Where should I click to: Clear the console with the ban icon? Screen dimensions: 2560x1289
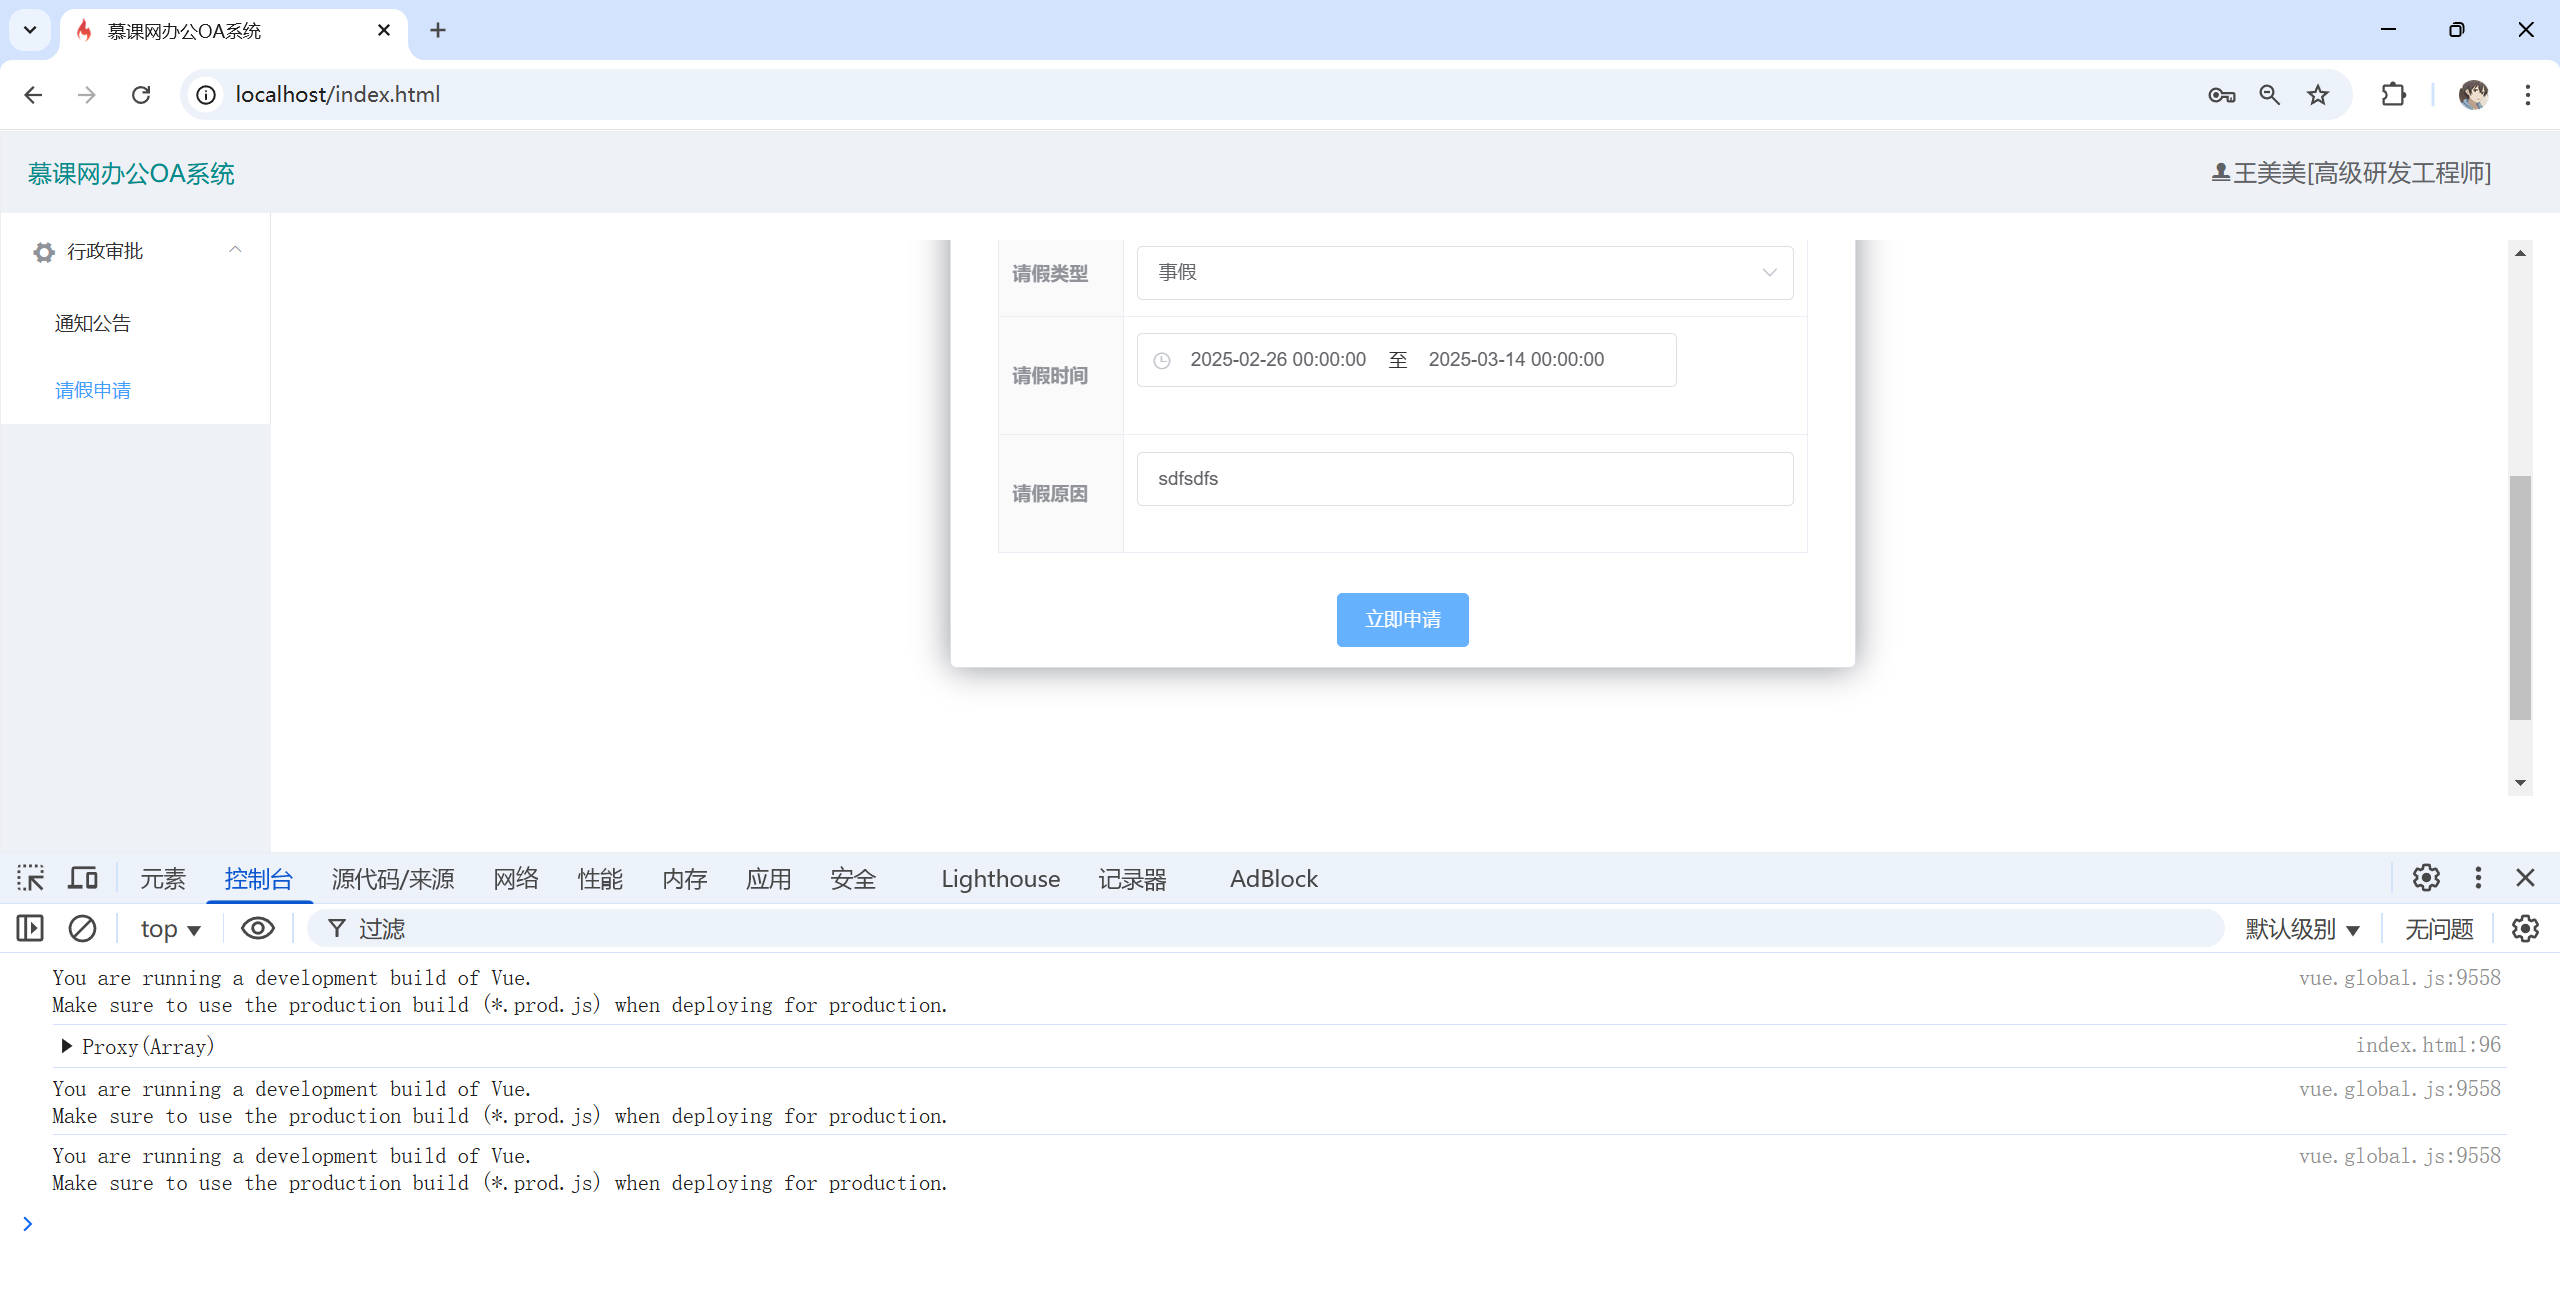82,928
